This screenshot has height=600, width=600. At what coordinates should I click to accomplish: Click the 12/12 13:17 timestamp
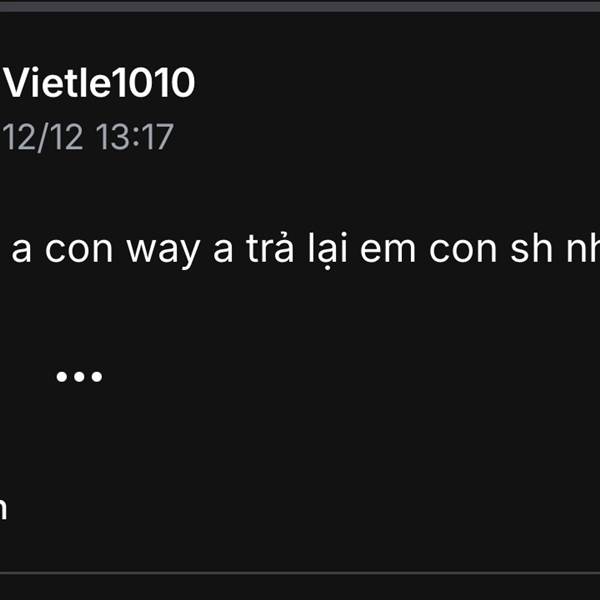point(88,137)
